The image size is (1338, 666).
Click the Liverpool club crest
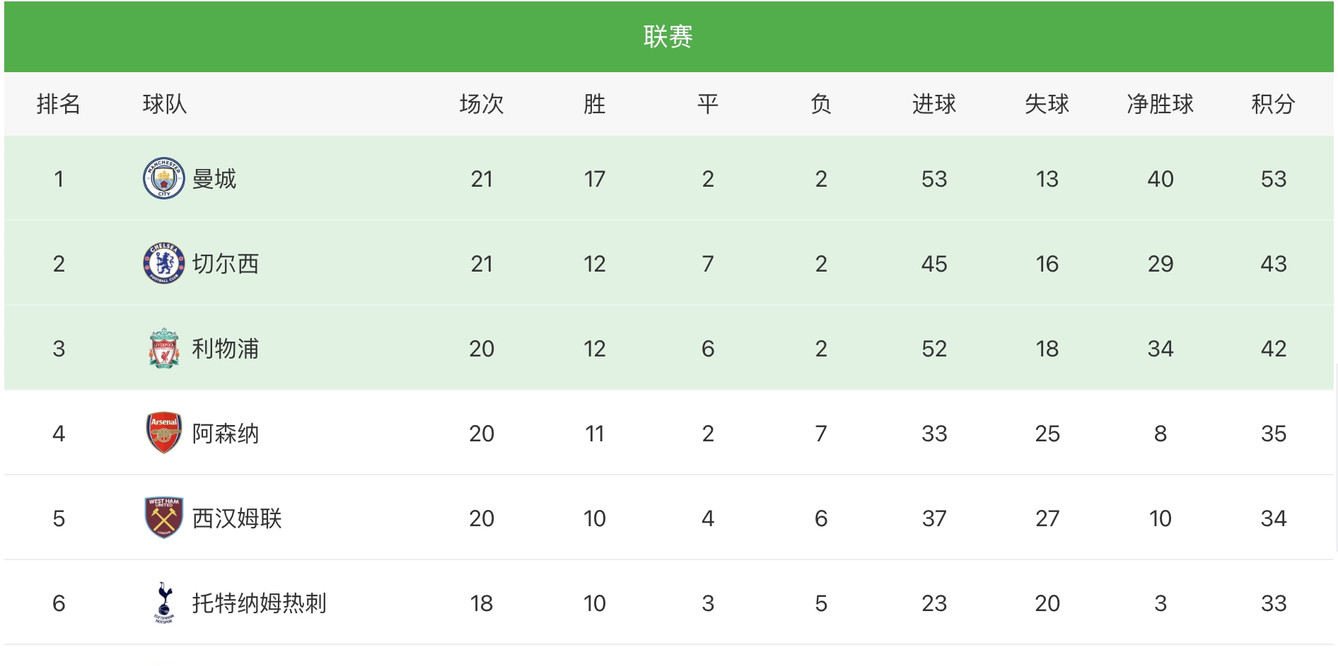[164, 349]
